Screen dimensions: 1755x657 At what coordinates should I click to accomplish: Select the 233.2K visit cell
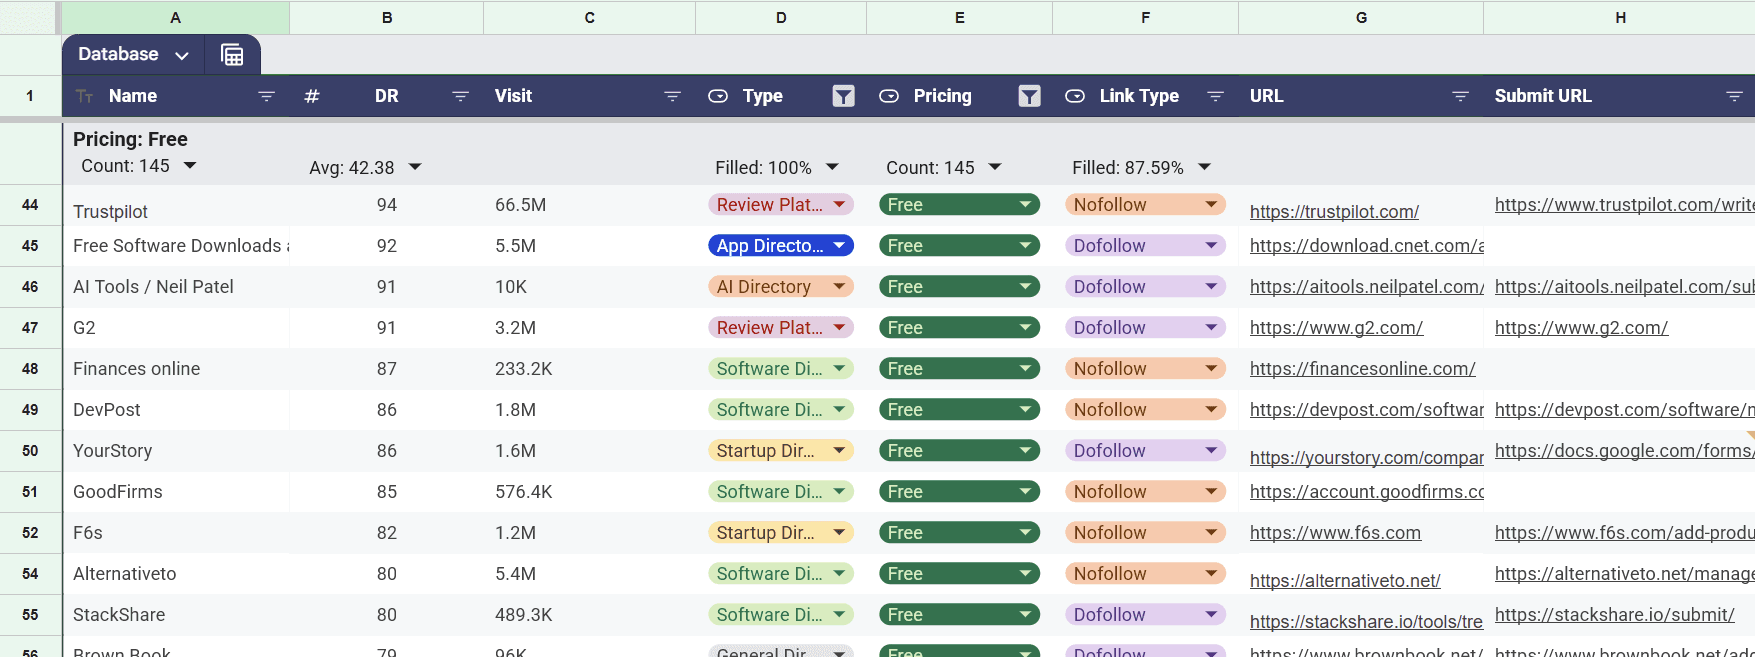[x=590, y=369]
